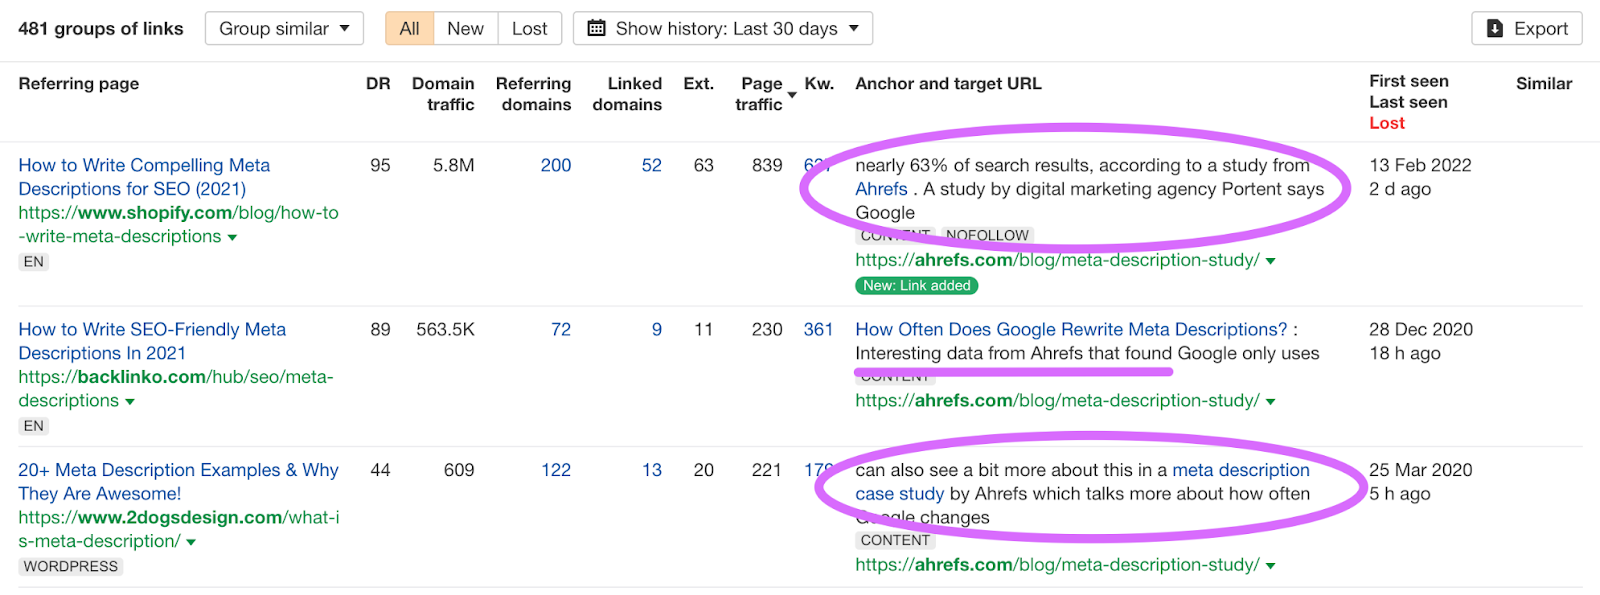The height and width of the screenshot is (595, 1600).
Task: Sort by the DR column header
Action: tap(378, 84)
